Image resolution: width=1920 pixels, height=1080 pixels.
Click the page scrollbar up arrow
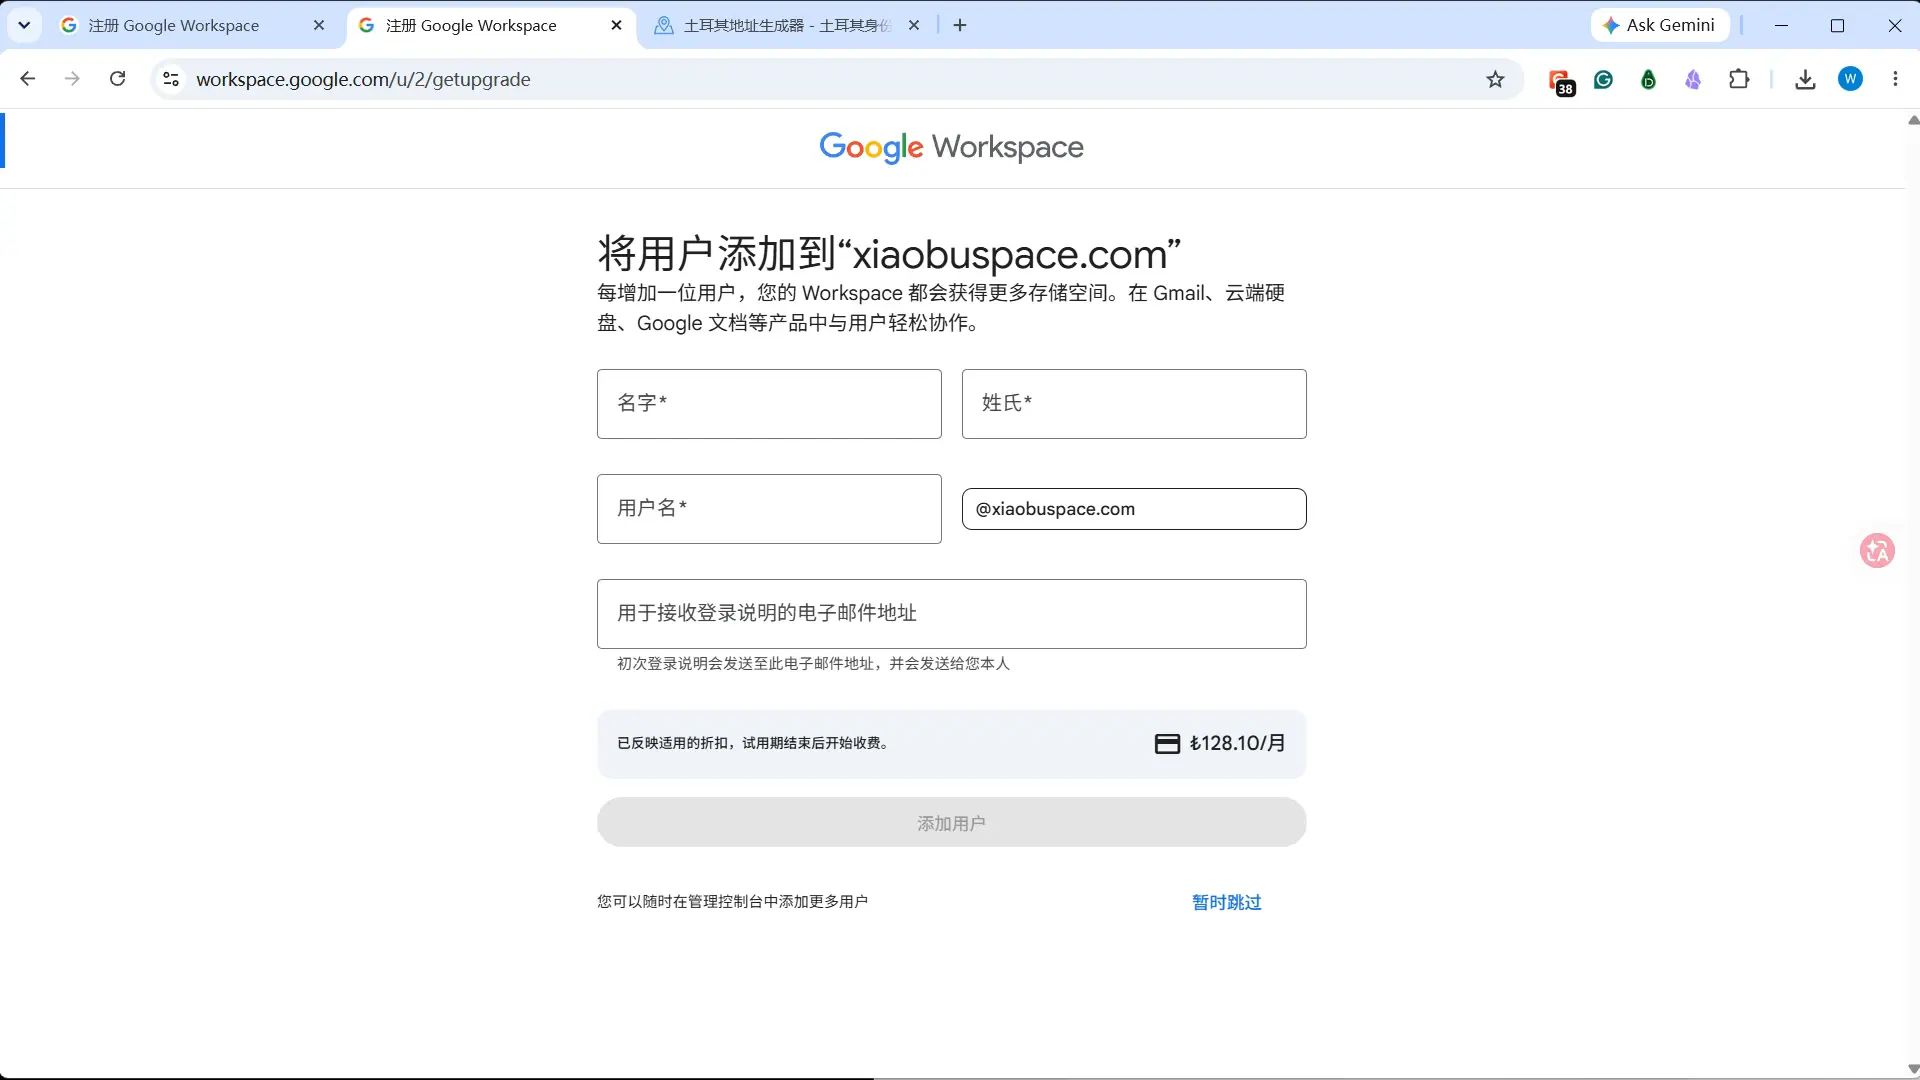coord(1912,120)
